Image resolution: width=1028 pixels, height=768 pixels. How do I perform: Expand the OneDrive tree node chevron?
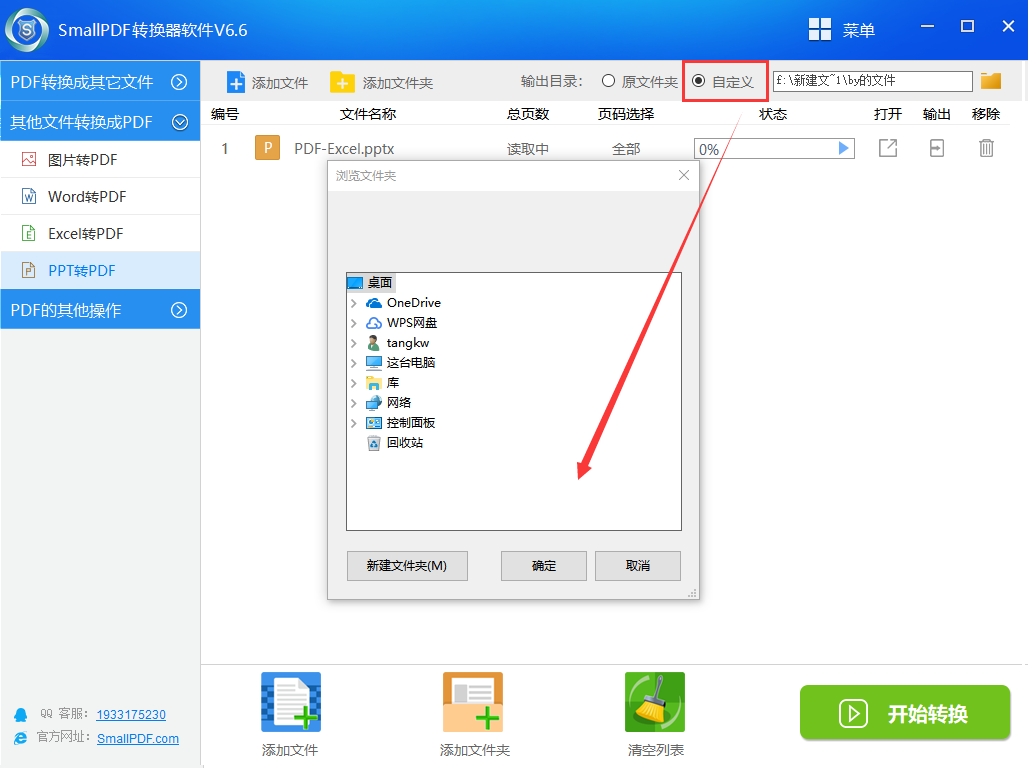pos(354,303)
